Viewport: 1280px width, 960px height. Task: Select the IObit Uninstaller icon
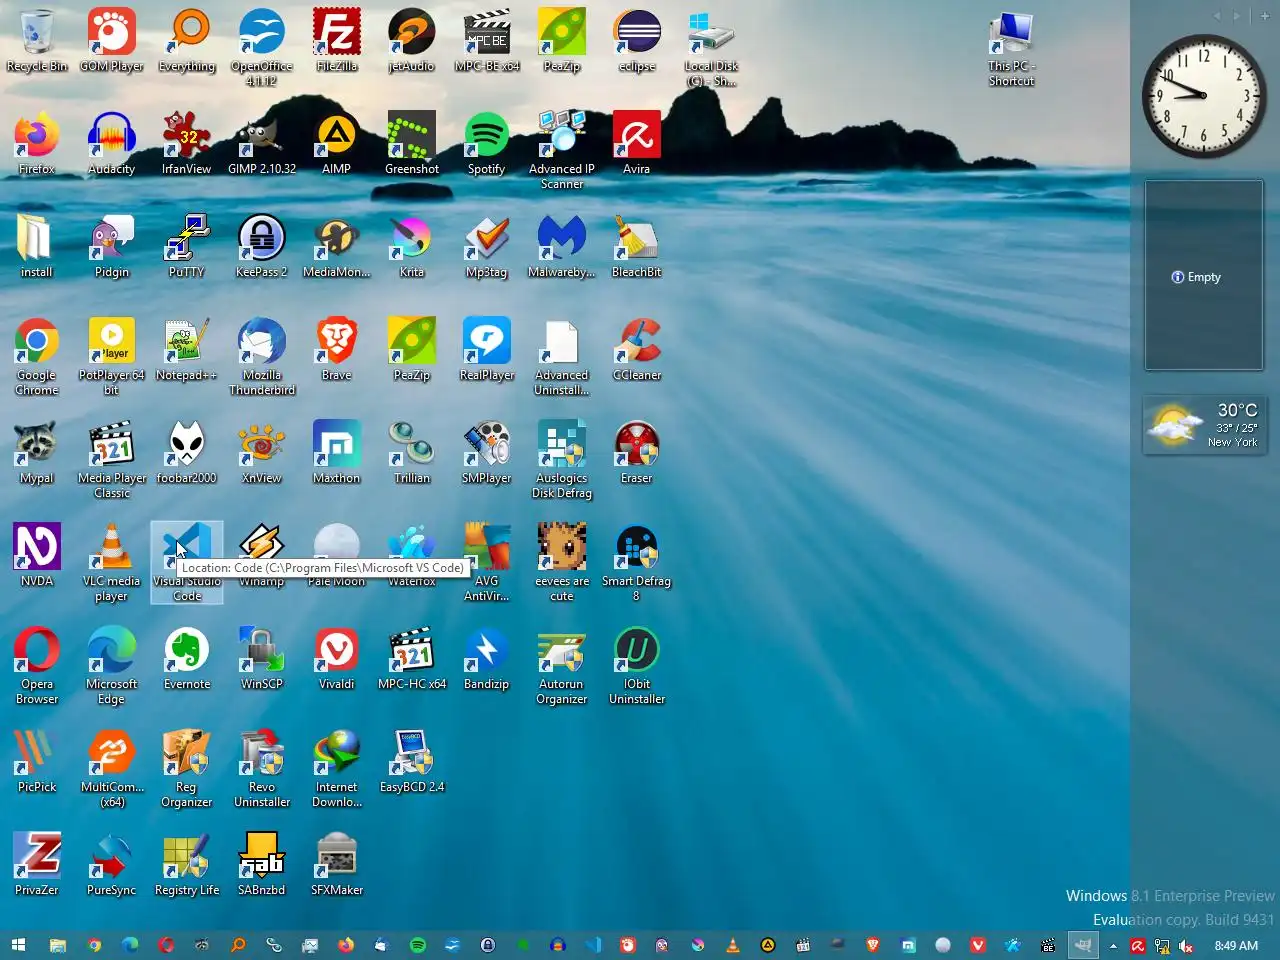click(637, 666)
